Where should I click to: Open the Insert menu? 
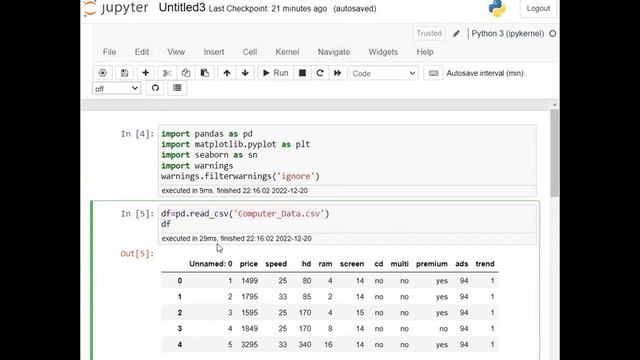click(214, 52)
